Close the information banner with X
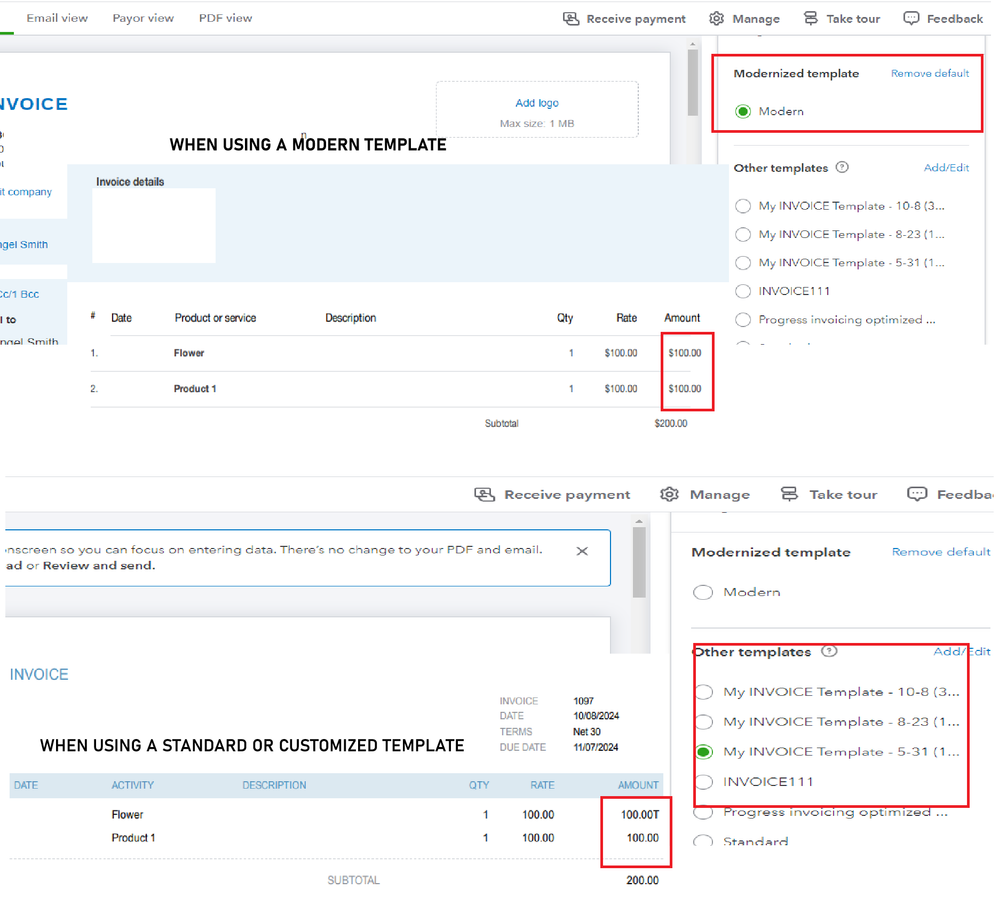999x922 pixels. (x=582, y=551)
